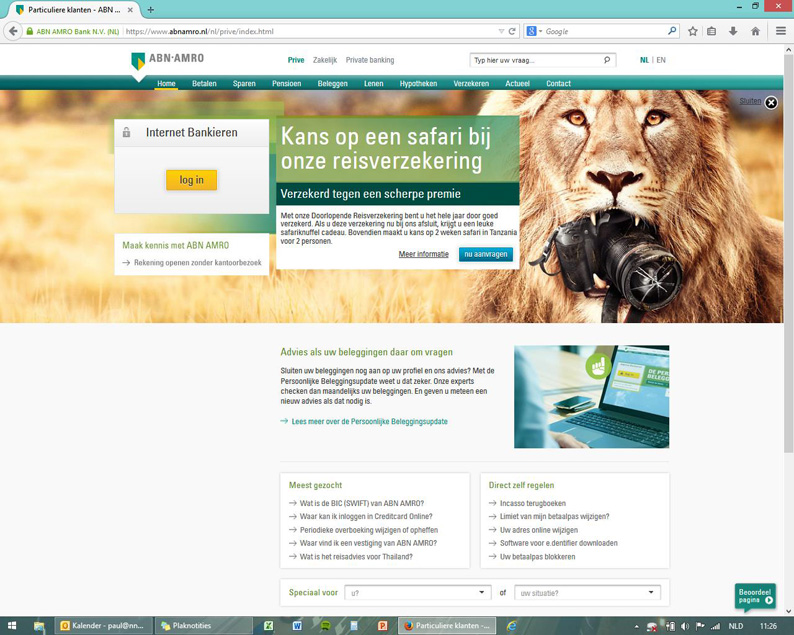This screenshot has height=635, width=794.
Task: Go to the browser home page icon
Action: click(755, 31)
